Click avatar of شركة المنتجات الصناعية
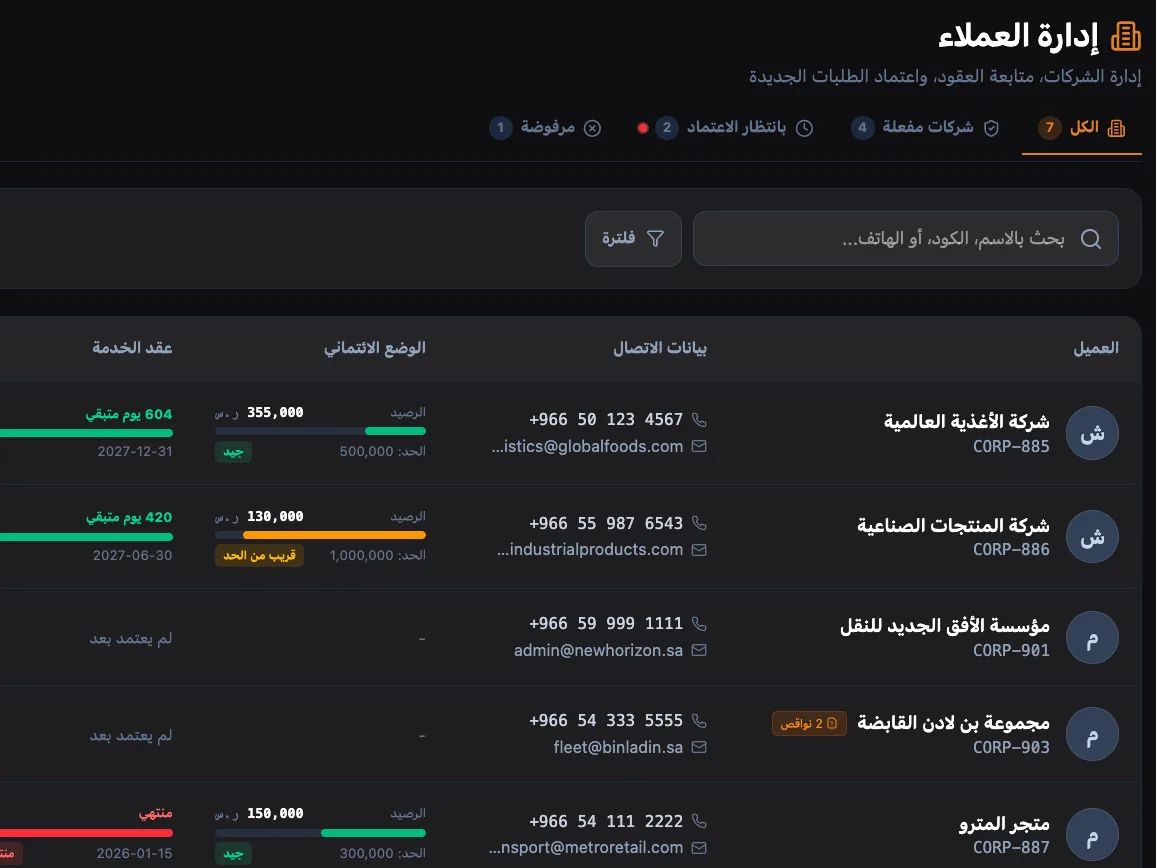The height and width of the screenshot is (868, 1156). pos(1092,536)
